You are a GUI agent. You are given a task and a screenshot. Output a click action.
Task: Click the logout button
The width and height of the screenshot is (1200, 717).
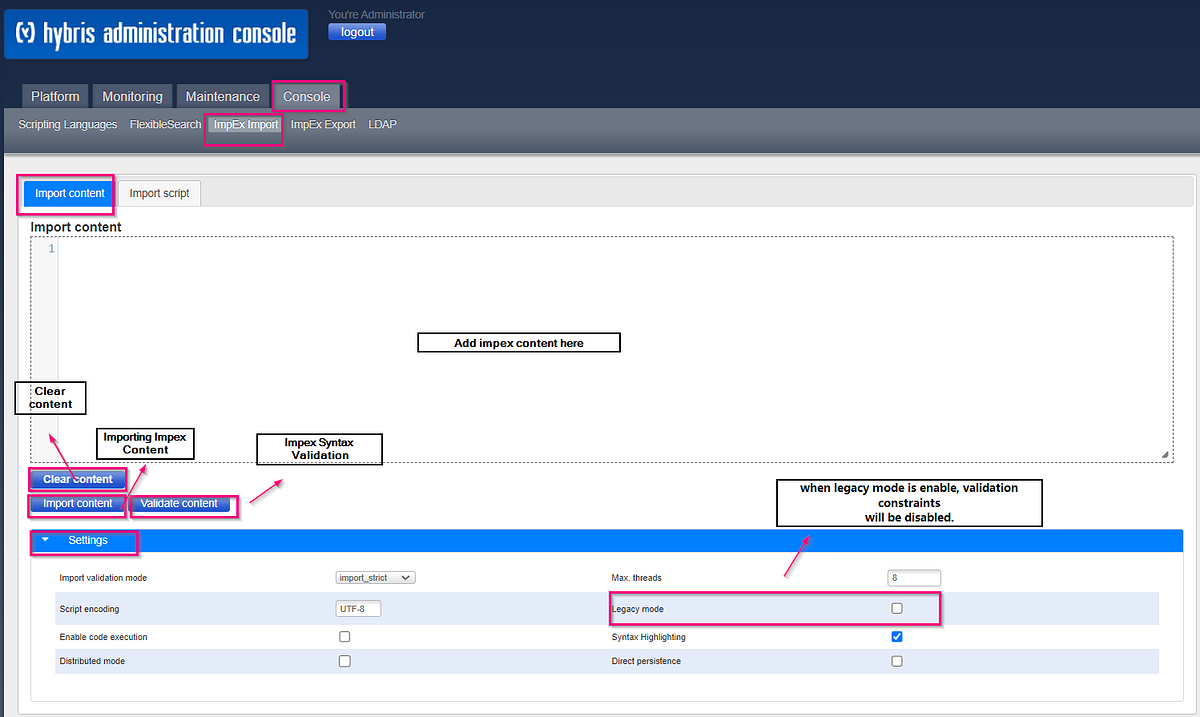357,31
